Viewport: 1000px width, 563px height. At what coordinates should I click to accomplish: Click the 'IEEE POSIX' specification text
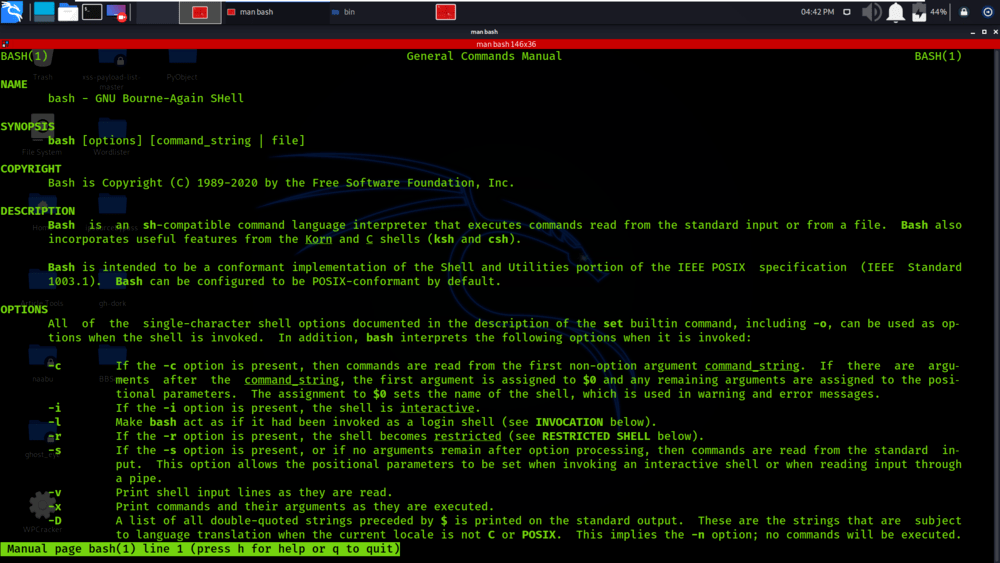tap(711, 267)
